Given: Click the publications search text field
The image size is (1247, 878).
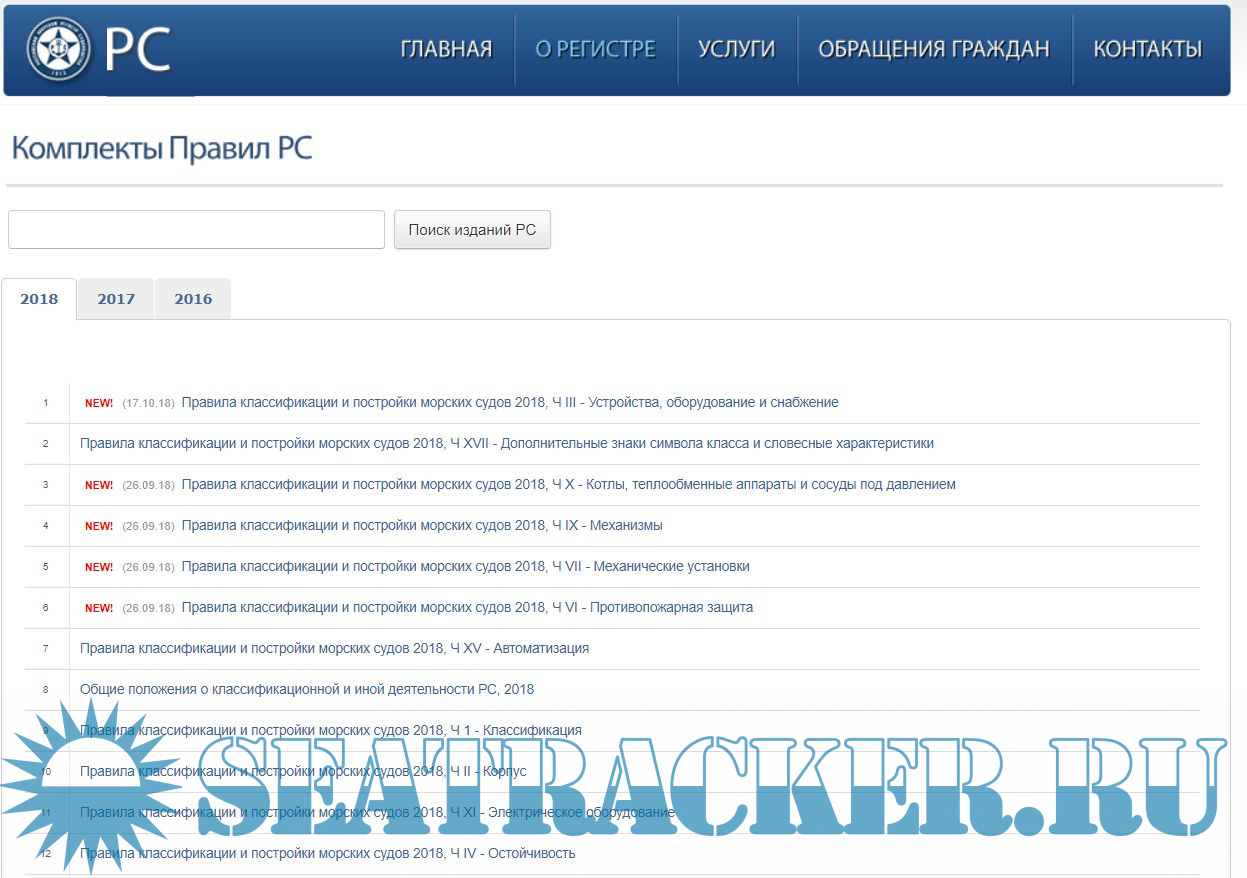Looking at the screenshot, I should point(196,230).
